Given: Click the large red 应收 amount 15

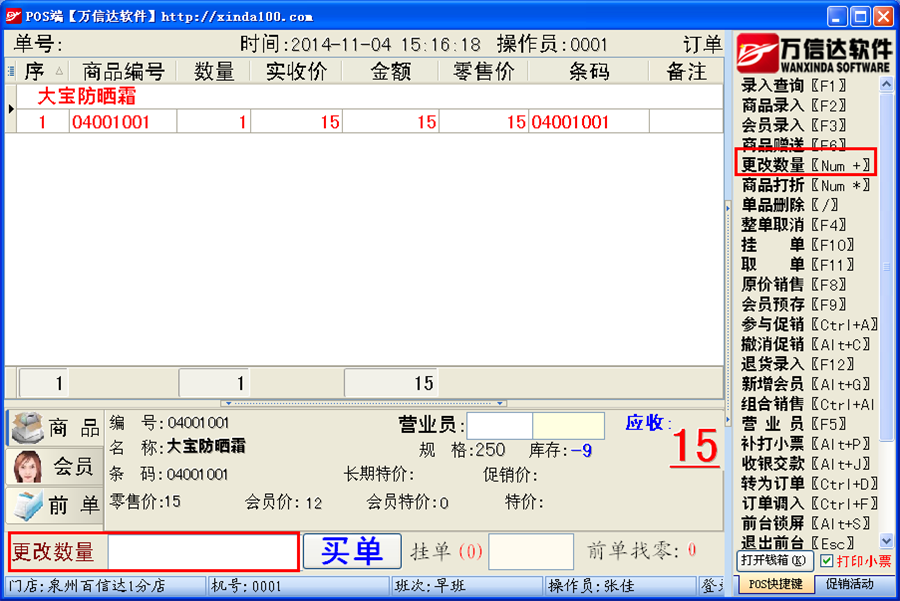Looking at the screenshot, I should [x=695, y=447].
